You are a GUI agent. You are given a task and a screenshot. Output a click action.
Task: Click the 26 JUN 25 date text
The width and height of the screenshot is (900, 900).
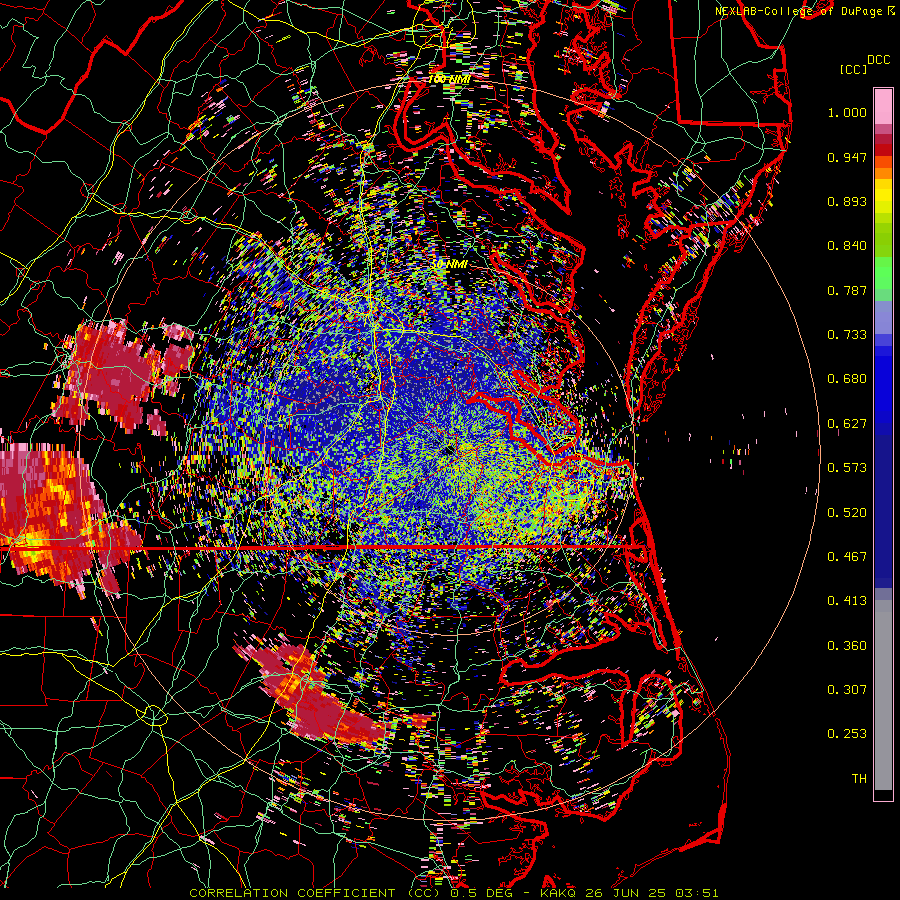[626, 893]
